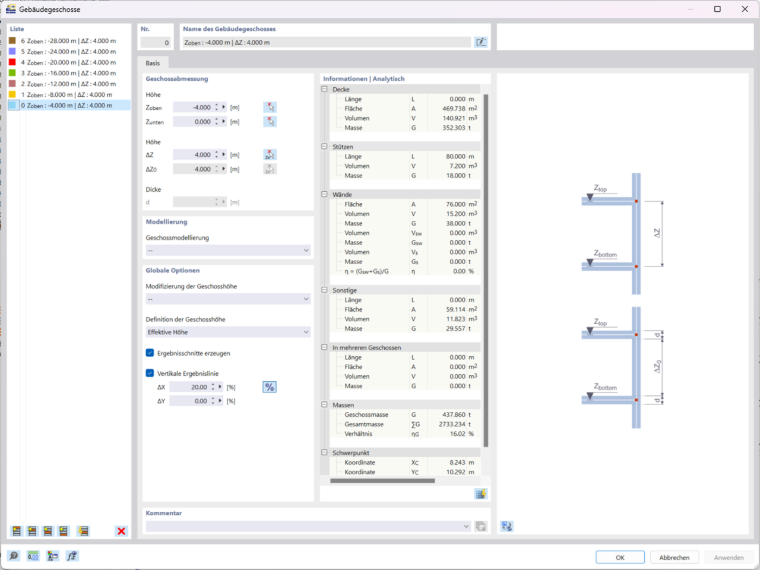Click the third bottom toolbar icon
760x570 pixels.
[52, 555]
